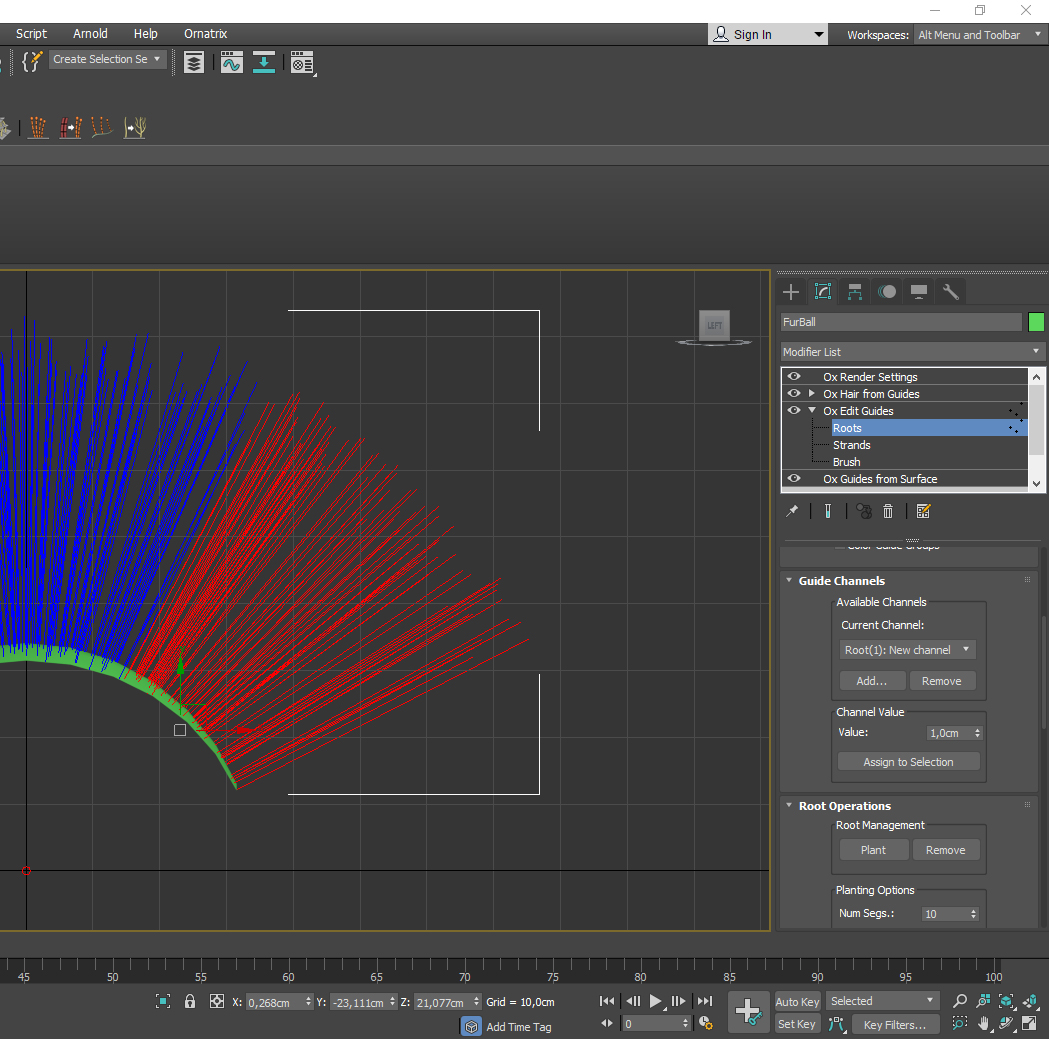
Task: Open the Motion panel tab
Action: 887,292
